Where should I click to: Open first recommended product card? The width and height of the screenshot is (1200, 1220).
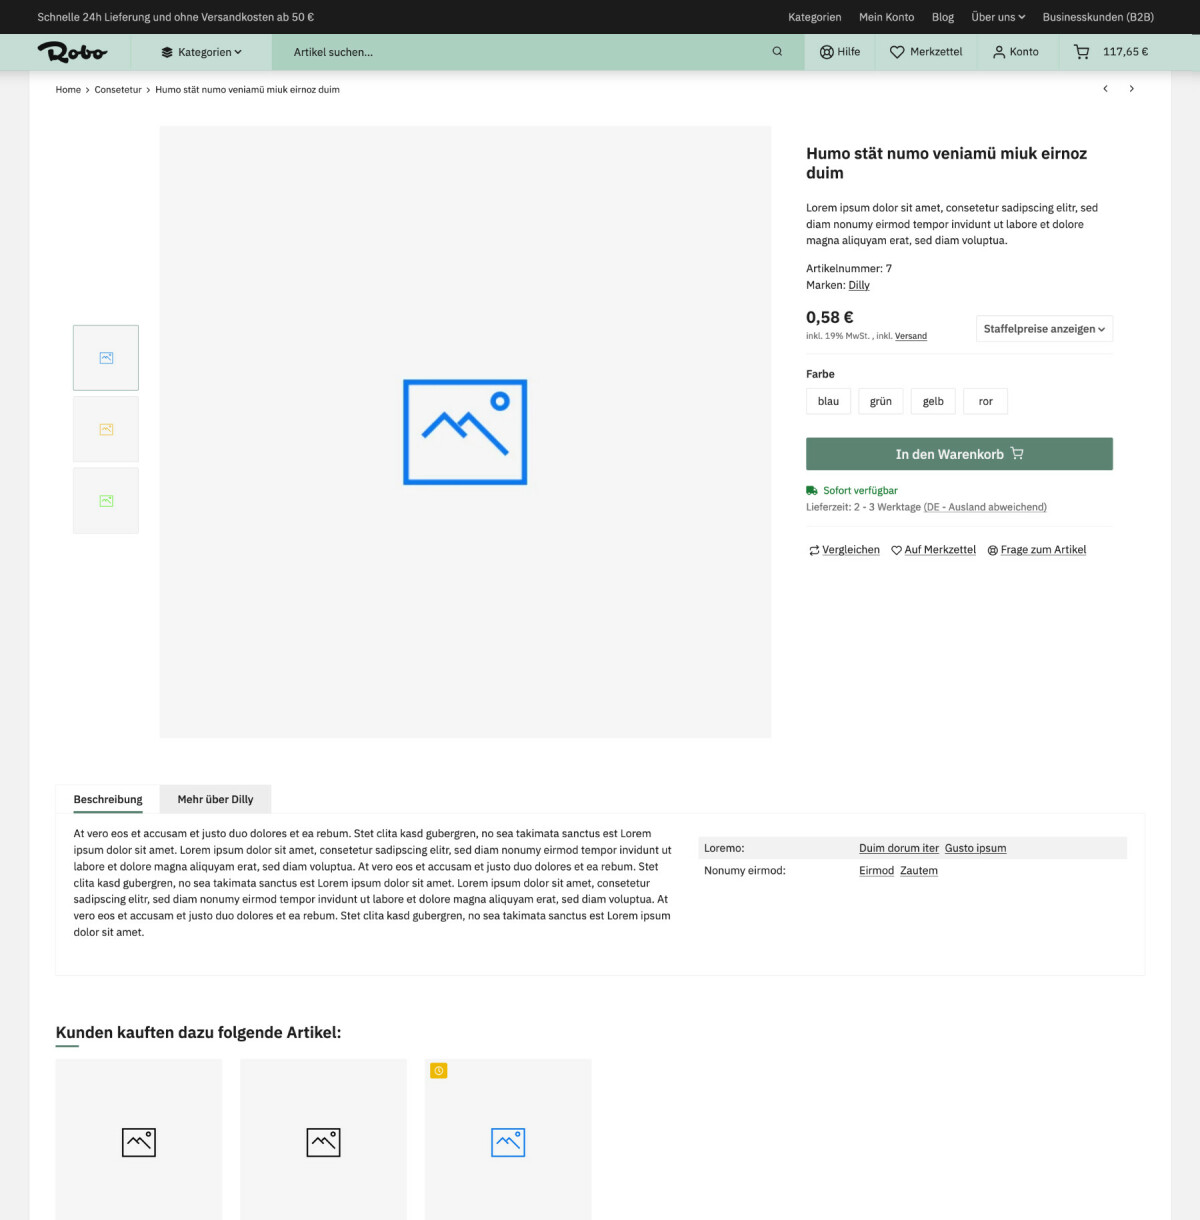[x=139, y=1140]
